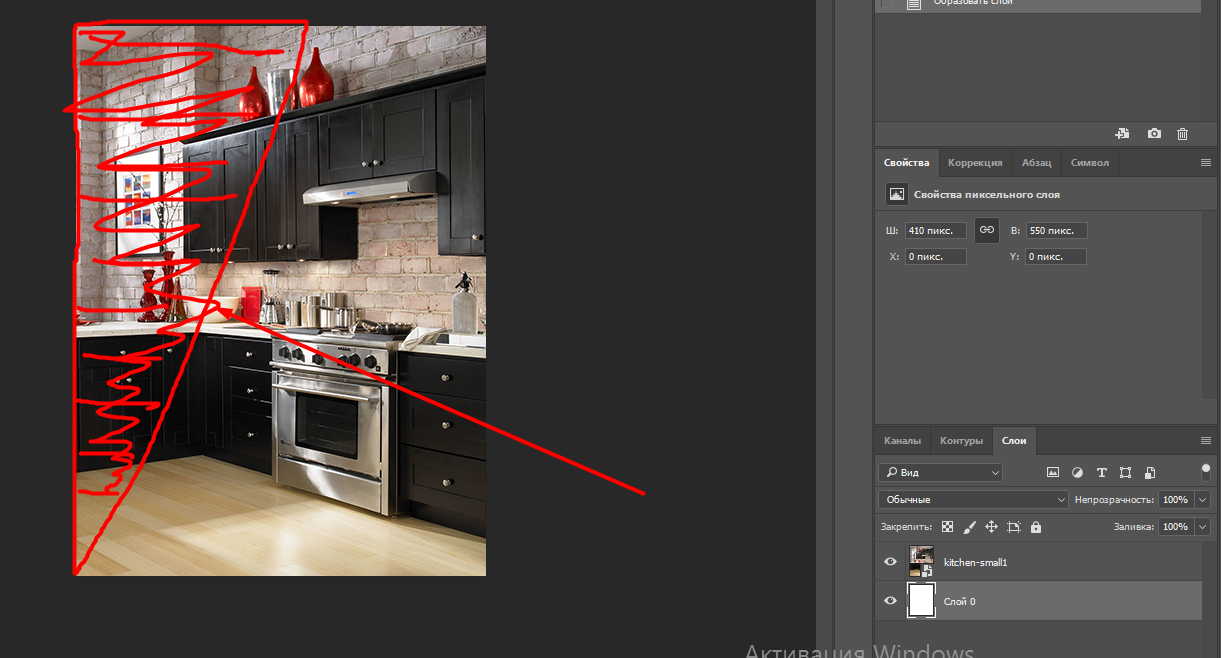Viewport: 1221px width, 658px height.
Task: Open the Вид layer filter type dropdown
Action: [x=940, y=472]
